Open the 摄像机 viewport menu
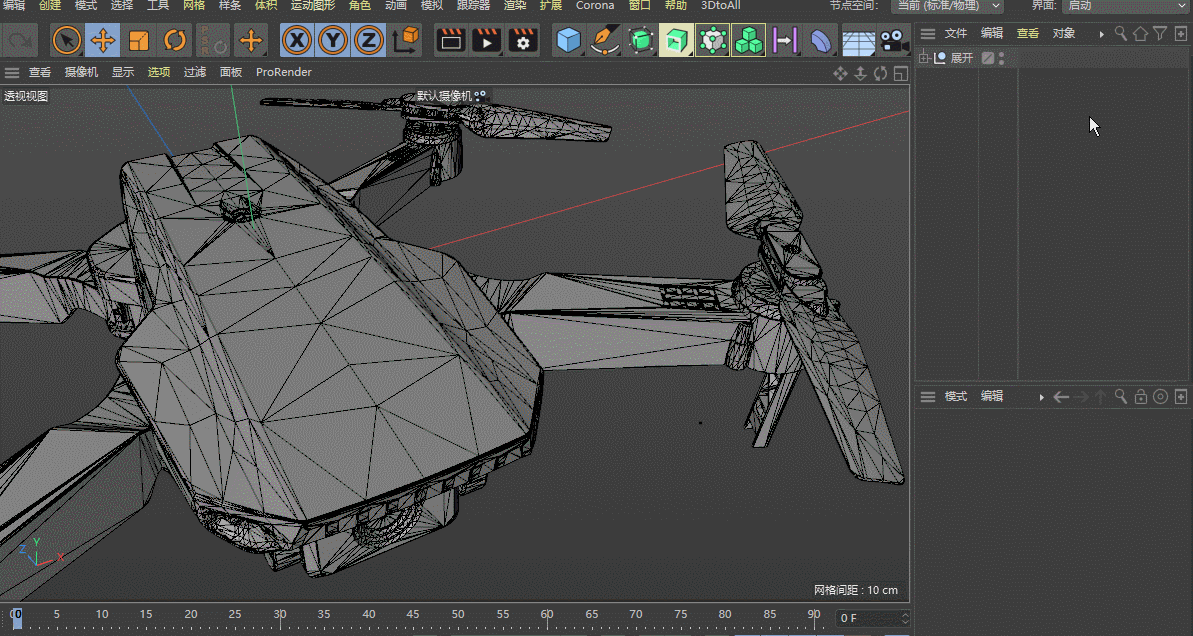 [81, 72]
